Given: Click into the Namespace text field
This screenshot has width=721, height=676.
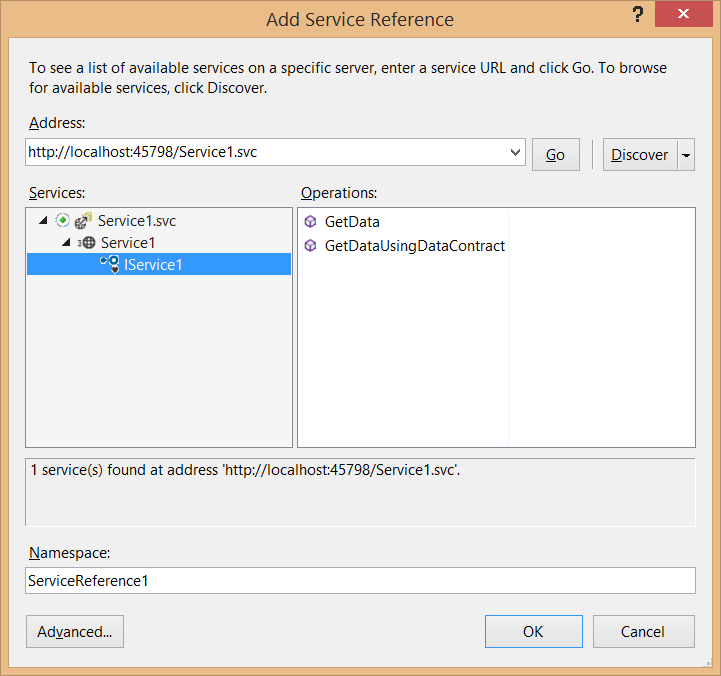Looking at the screenshot, I should [x=360, y=580].
